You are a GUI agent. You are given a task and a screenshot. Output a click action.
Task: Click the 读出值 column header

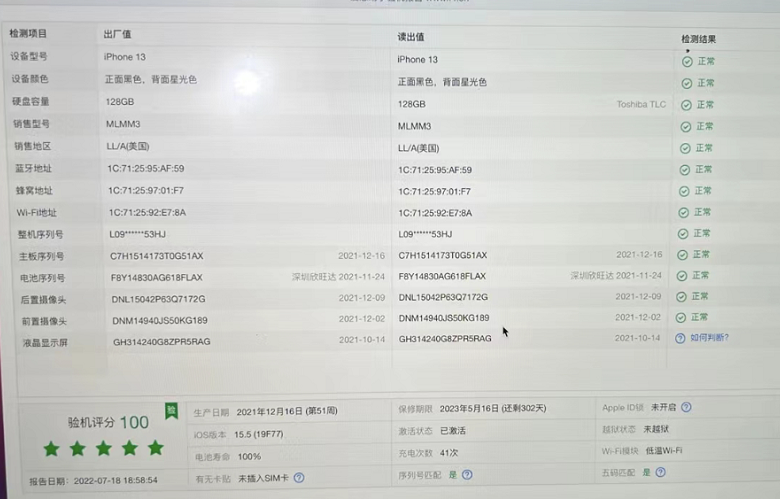point(410,37)
